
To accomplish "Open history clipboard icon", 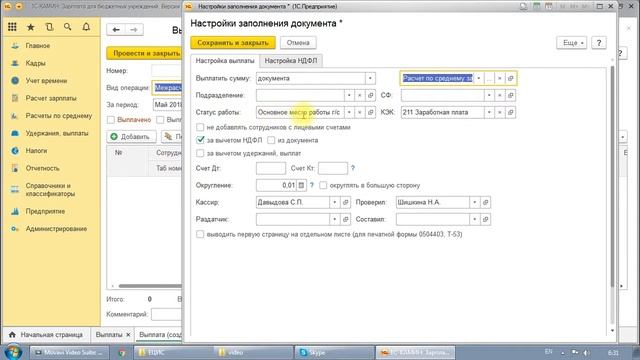I will 49,27.
